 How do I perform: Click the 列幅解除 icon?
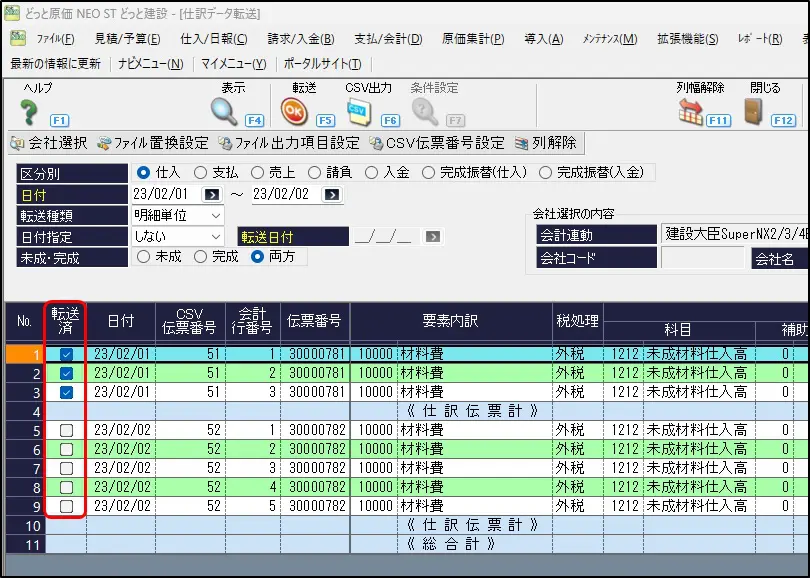coord(690,111)
